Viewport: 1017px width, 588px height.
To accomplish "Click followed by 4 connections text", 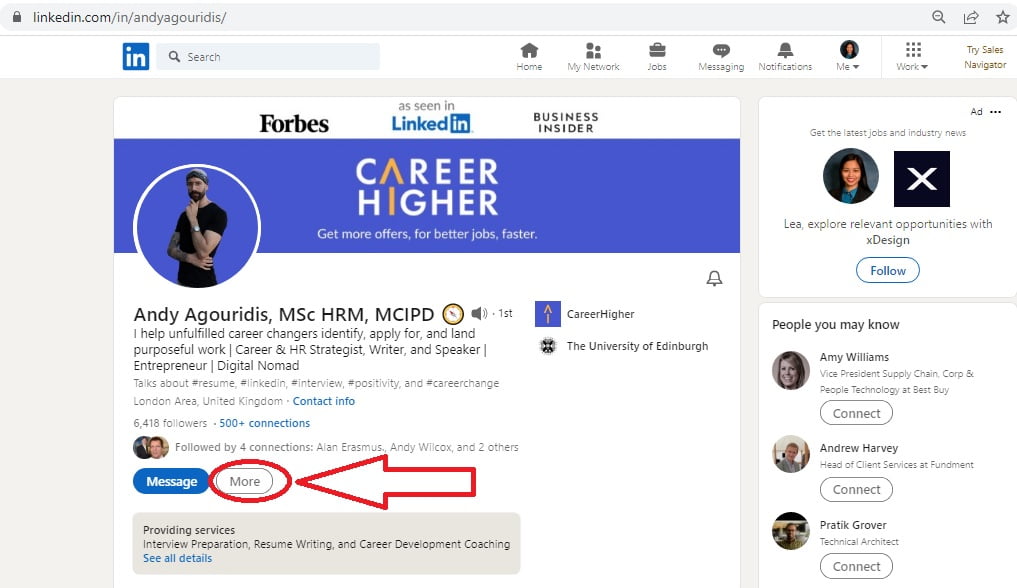I will tap(346, 447).
